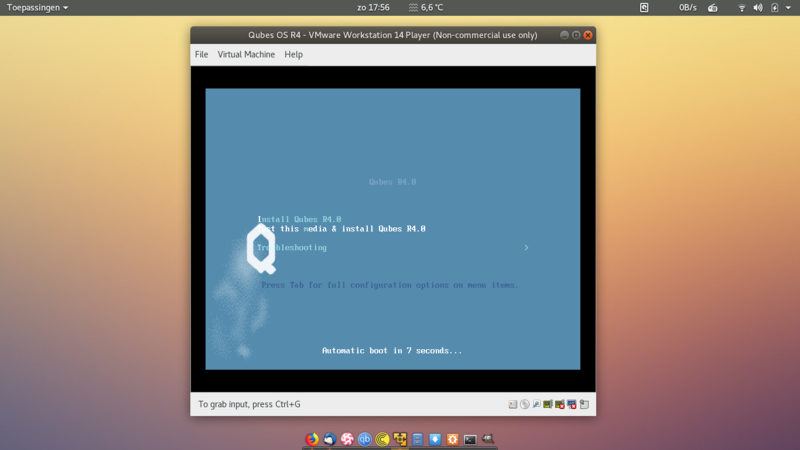
Task: Launch Firefox from the dock
Action: [312, 439]
